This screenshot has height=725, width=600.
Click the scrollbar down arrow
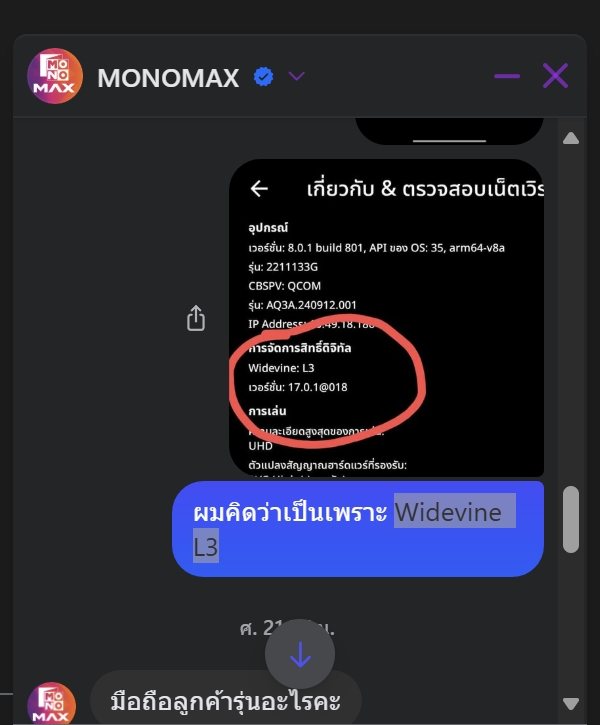tap(571, 704)
